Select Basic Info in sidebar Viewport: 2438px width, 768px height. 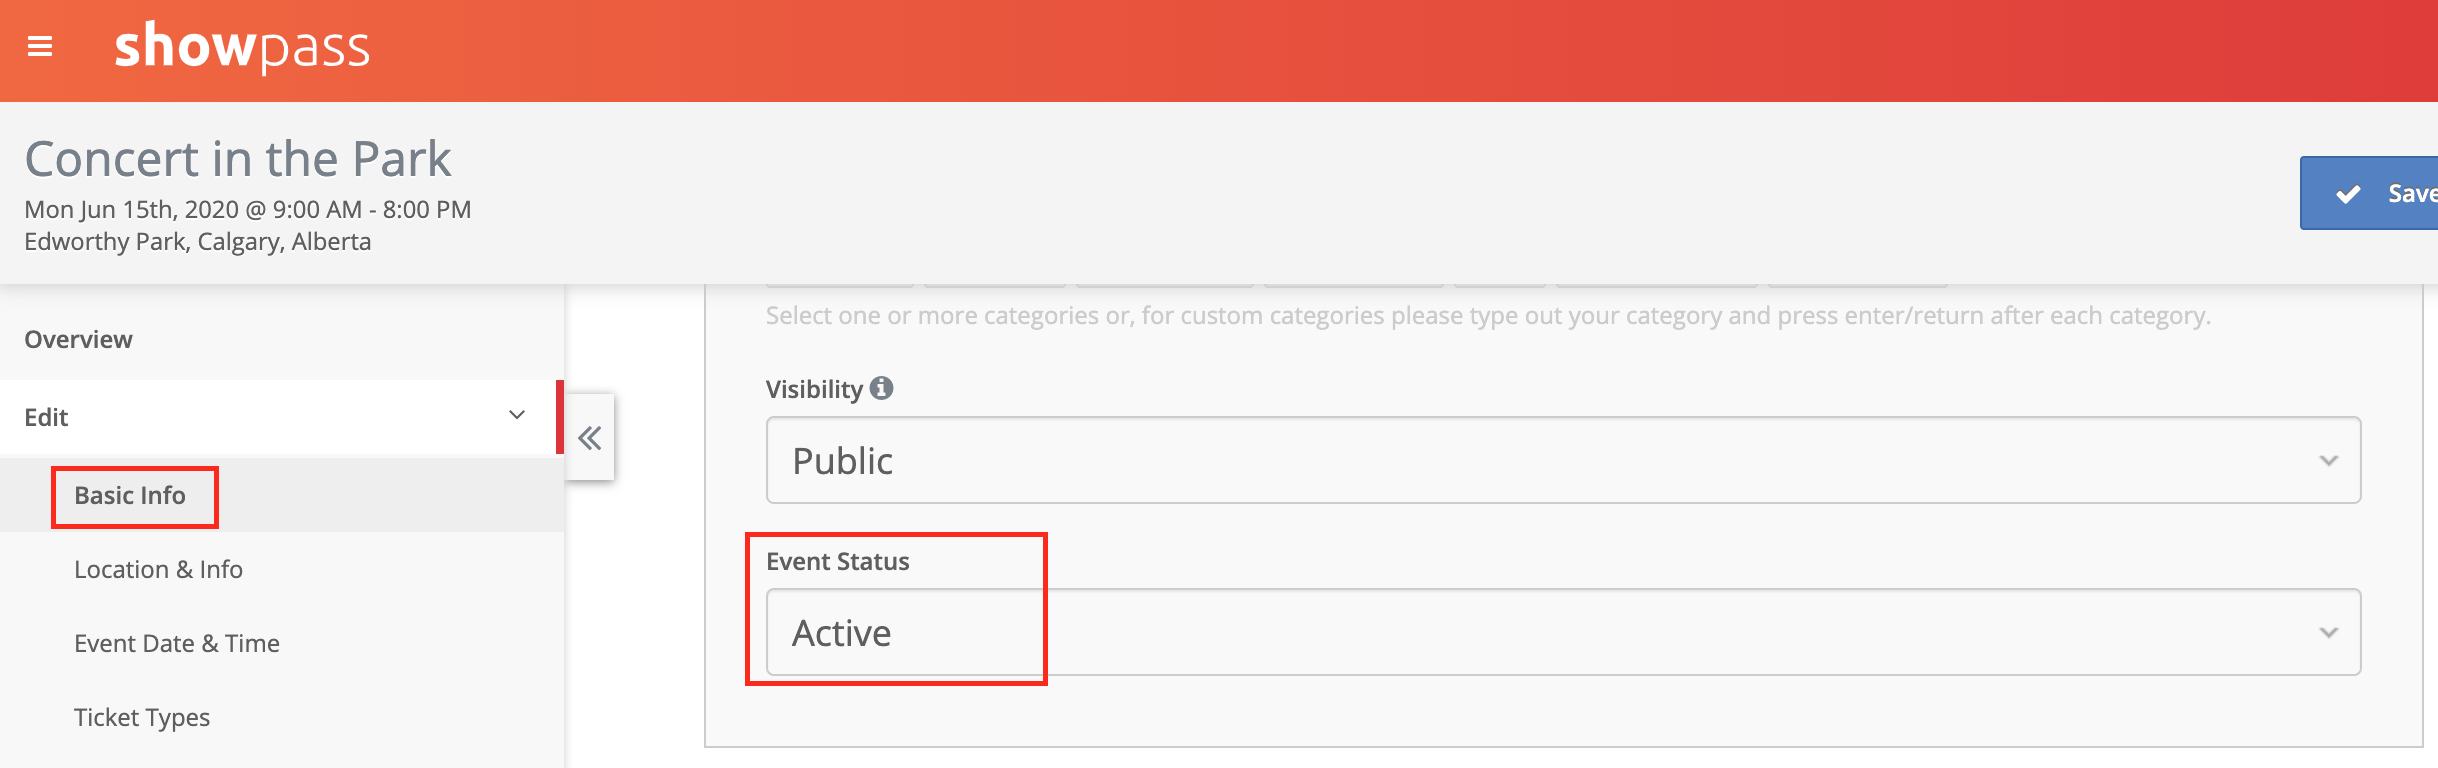click(130, 496)
